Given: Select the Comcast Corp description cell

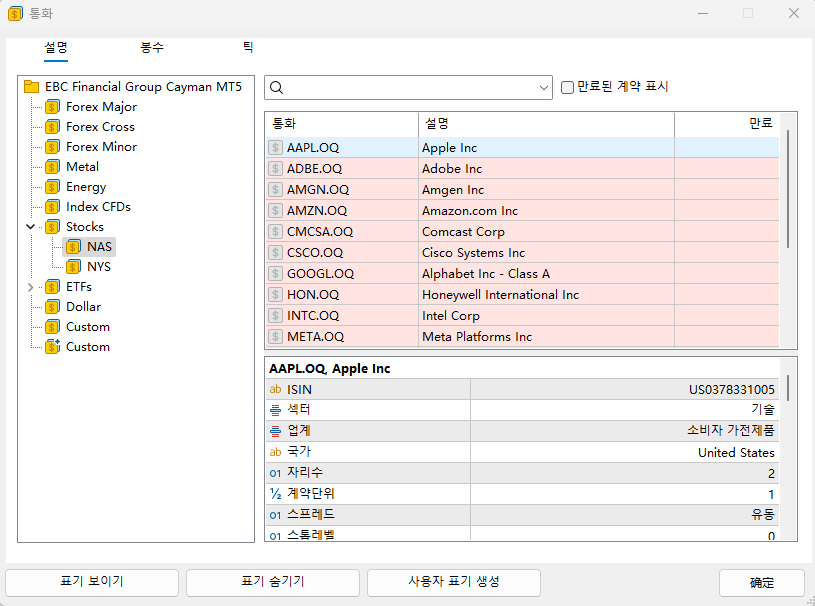Looking at the screenshot, I should pyautogui.click(x=546, y=232).
